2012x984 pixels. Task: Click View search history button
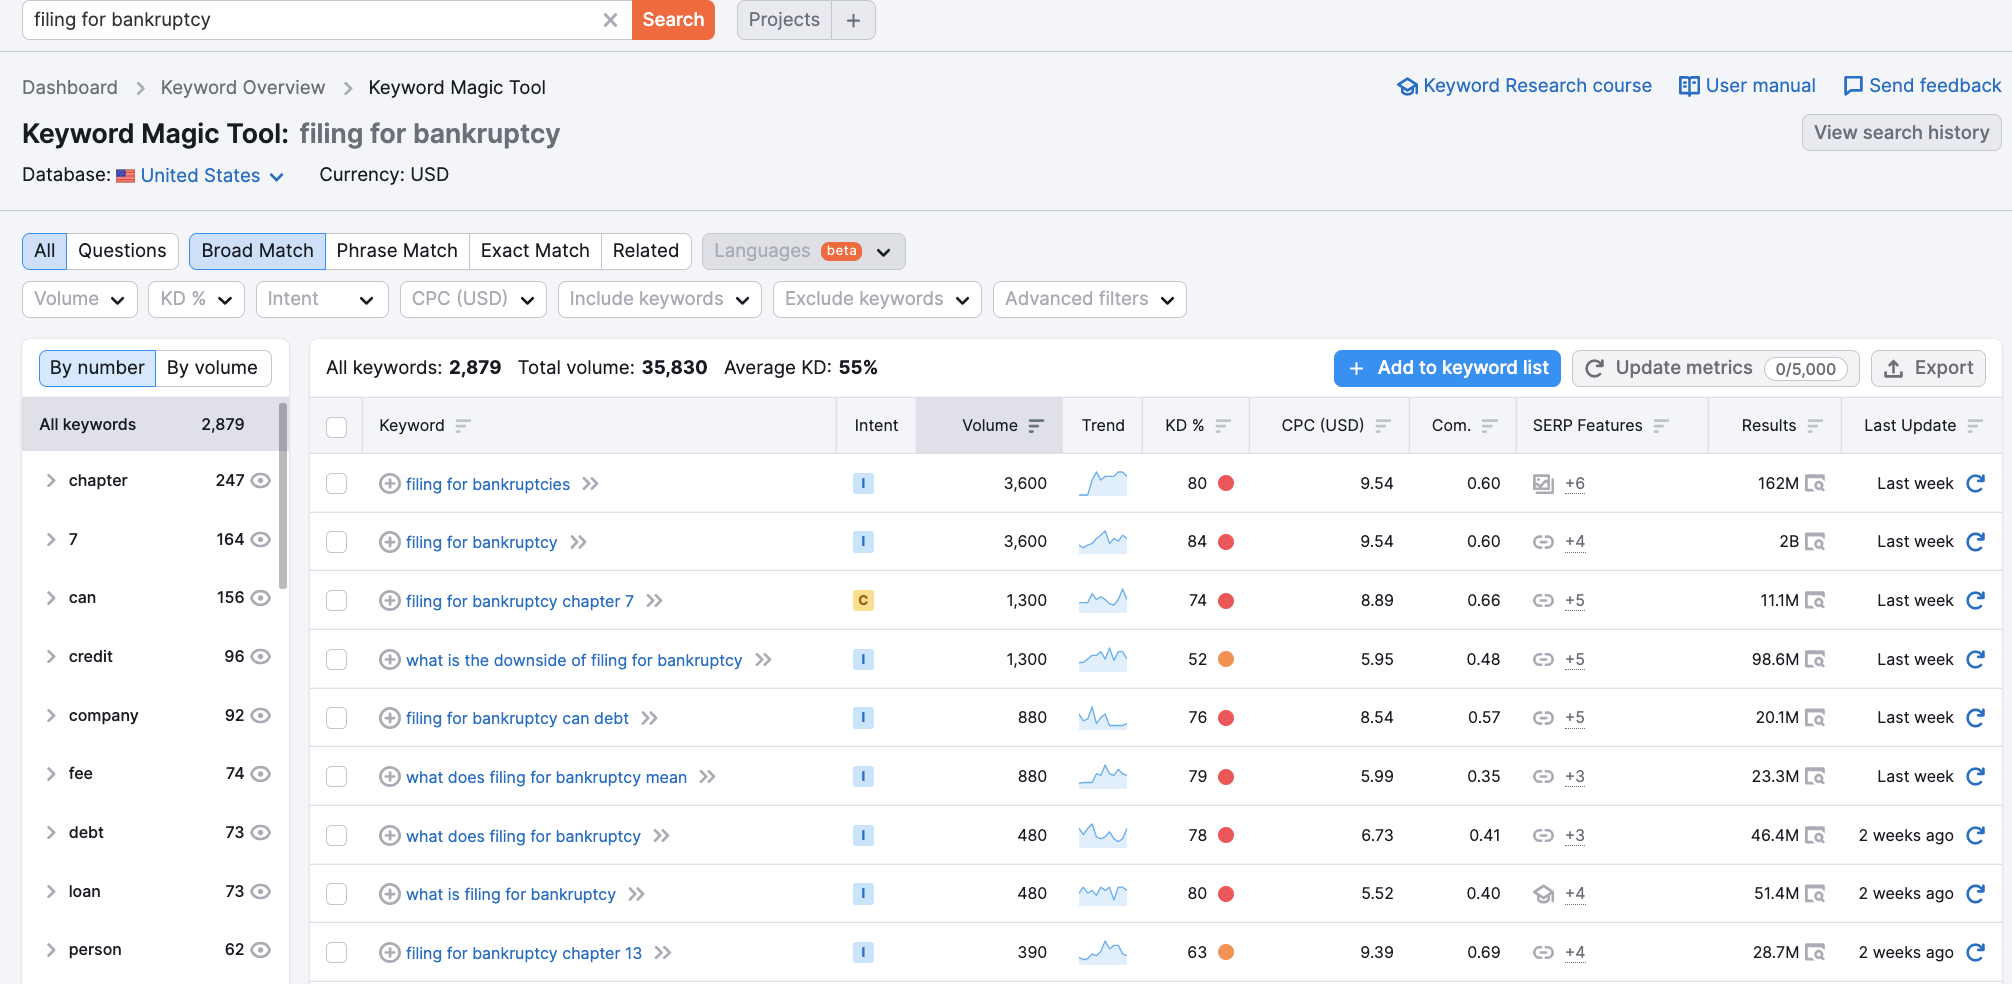tap(1901, 133)
